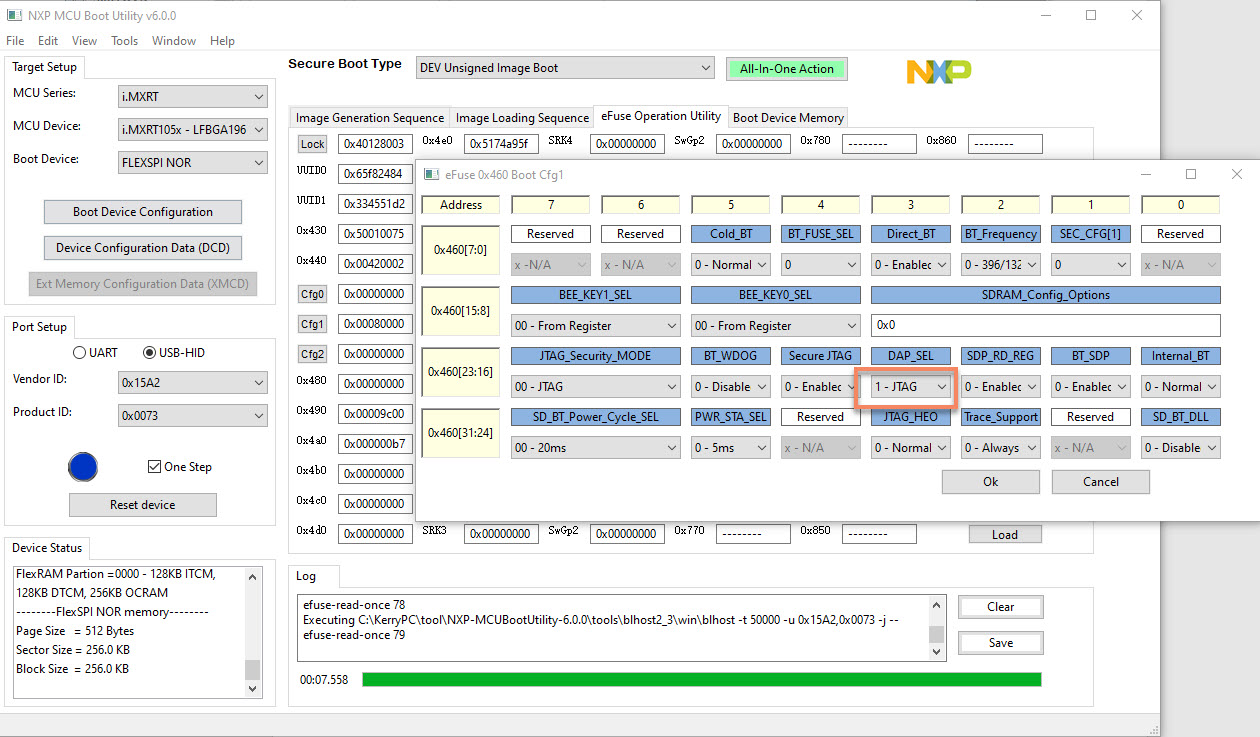The height and width of the screenshot is (737, 1260).
Task: Click the Reset device button
Action: click(x=142, y=504)
